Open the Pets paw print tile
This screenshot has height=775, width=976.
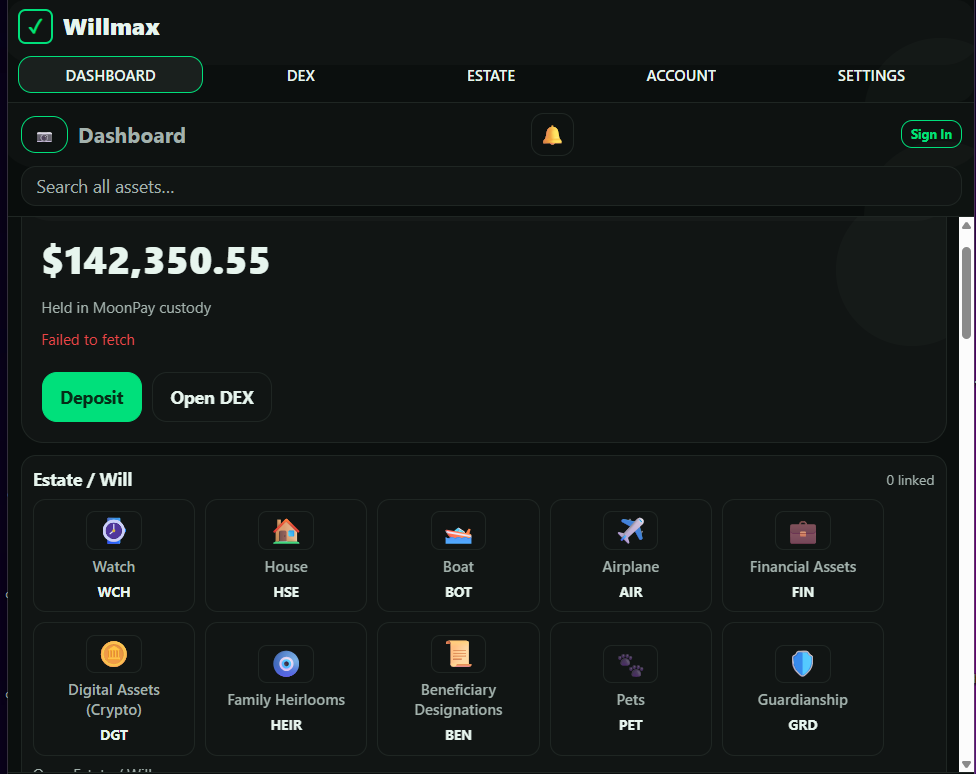point(631,689)
